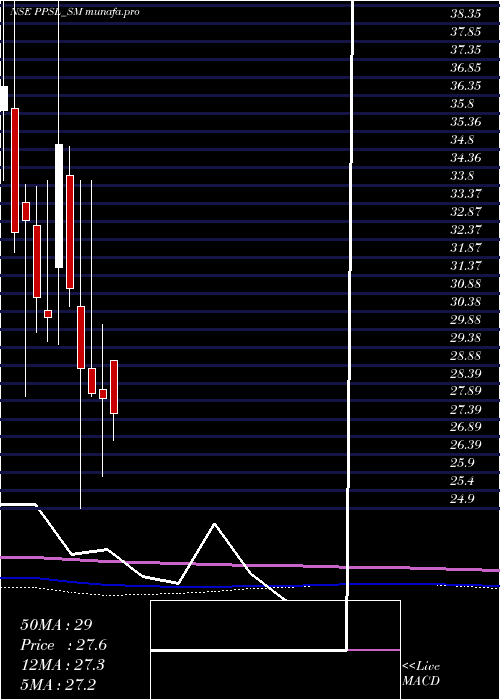The image size is (500, 700).
Task: Click the 29.38 price label
Action: 466,338
